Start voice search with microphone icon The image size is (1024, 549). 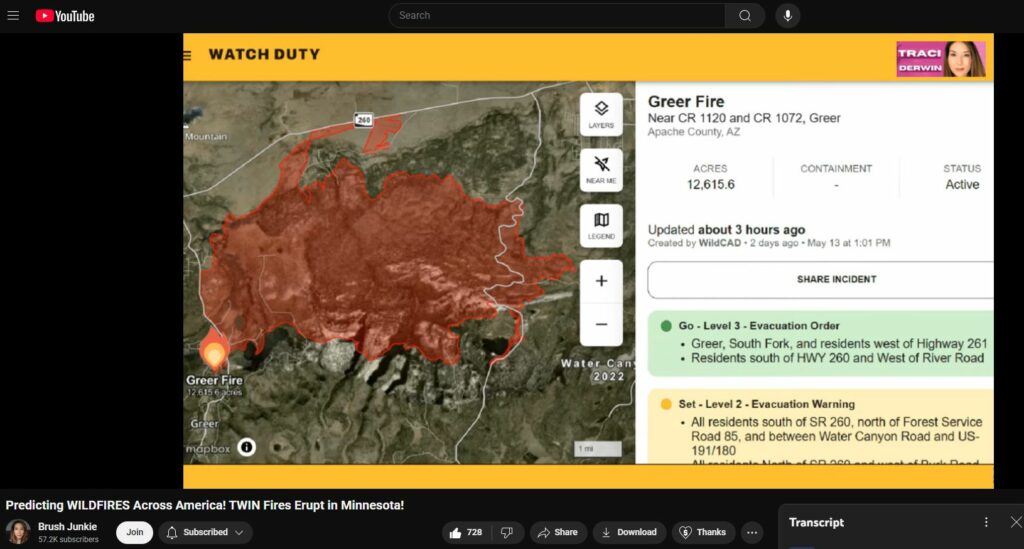(x=788, y=16)
